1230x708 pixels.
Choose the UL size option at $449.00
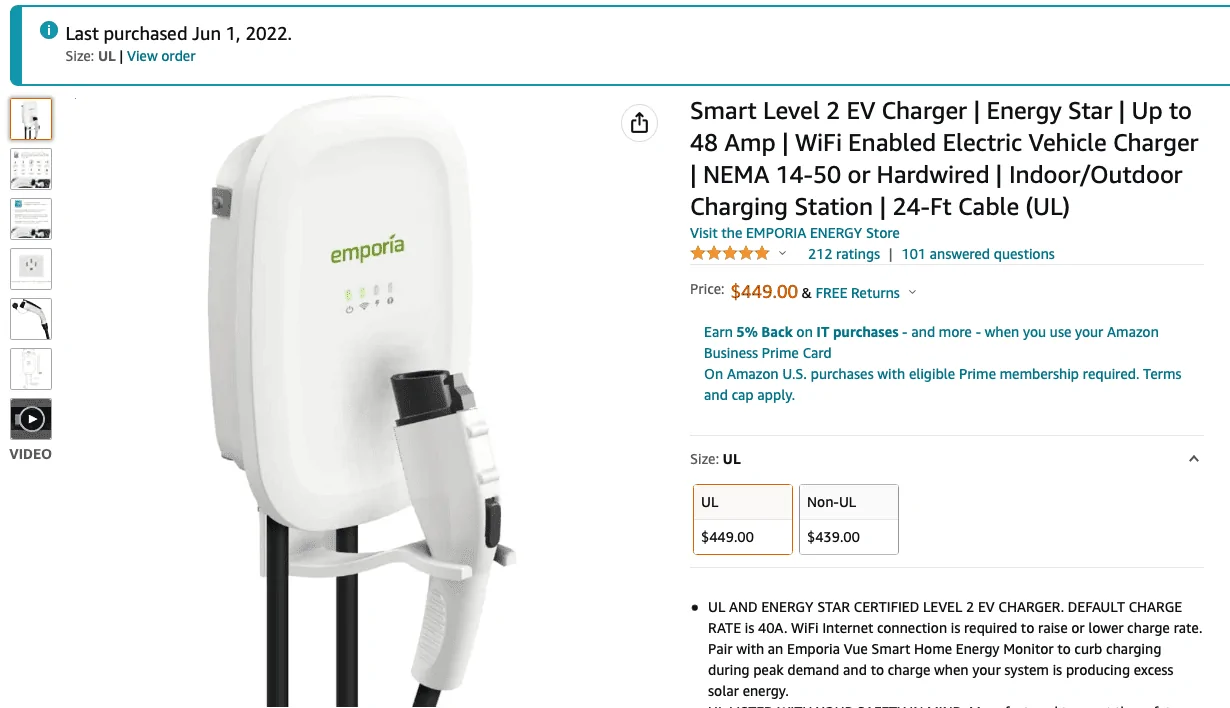tap(743, 519)
